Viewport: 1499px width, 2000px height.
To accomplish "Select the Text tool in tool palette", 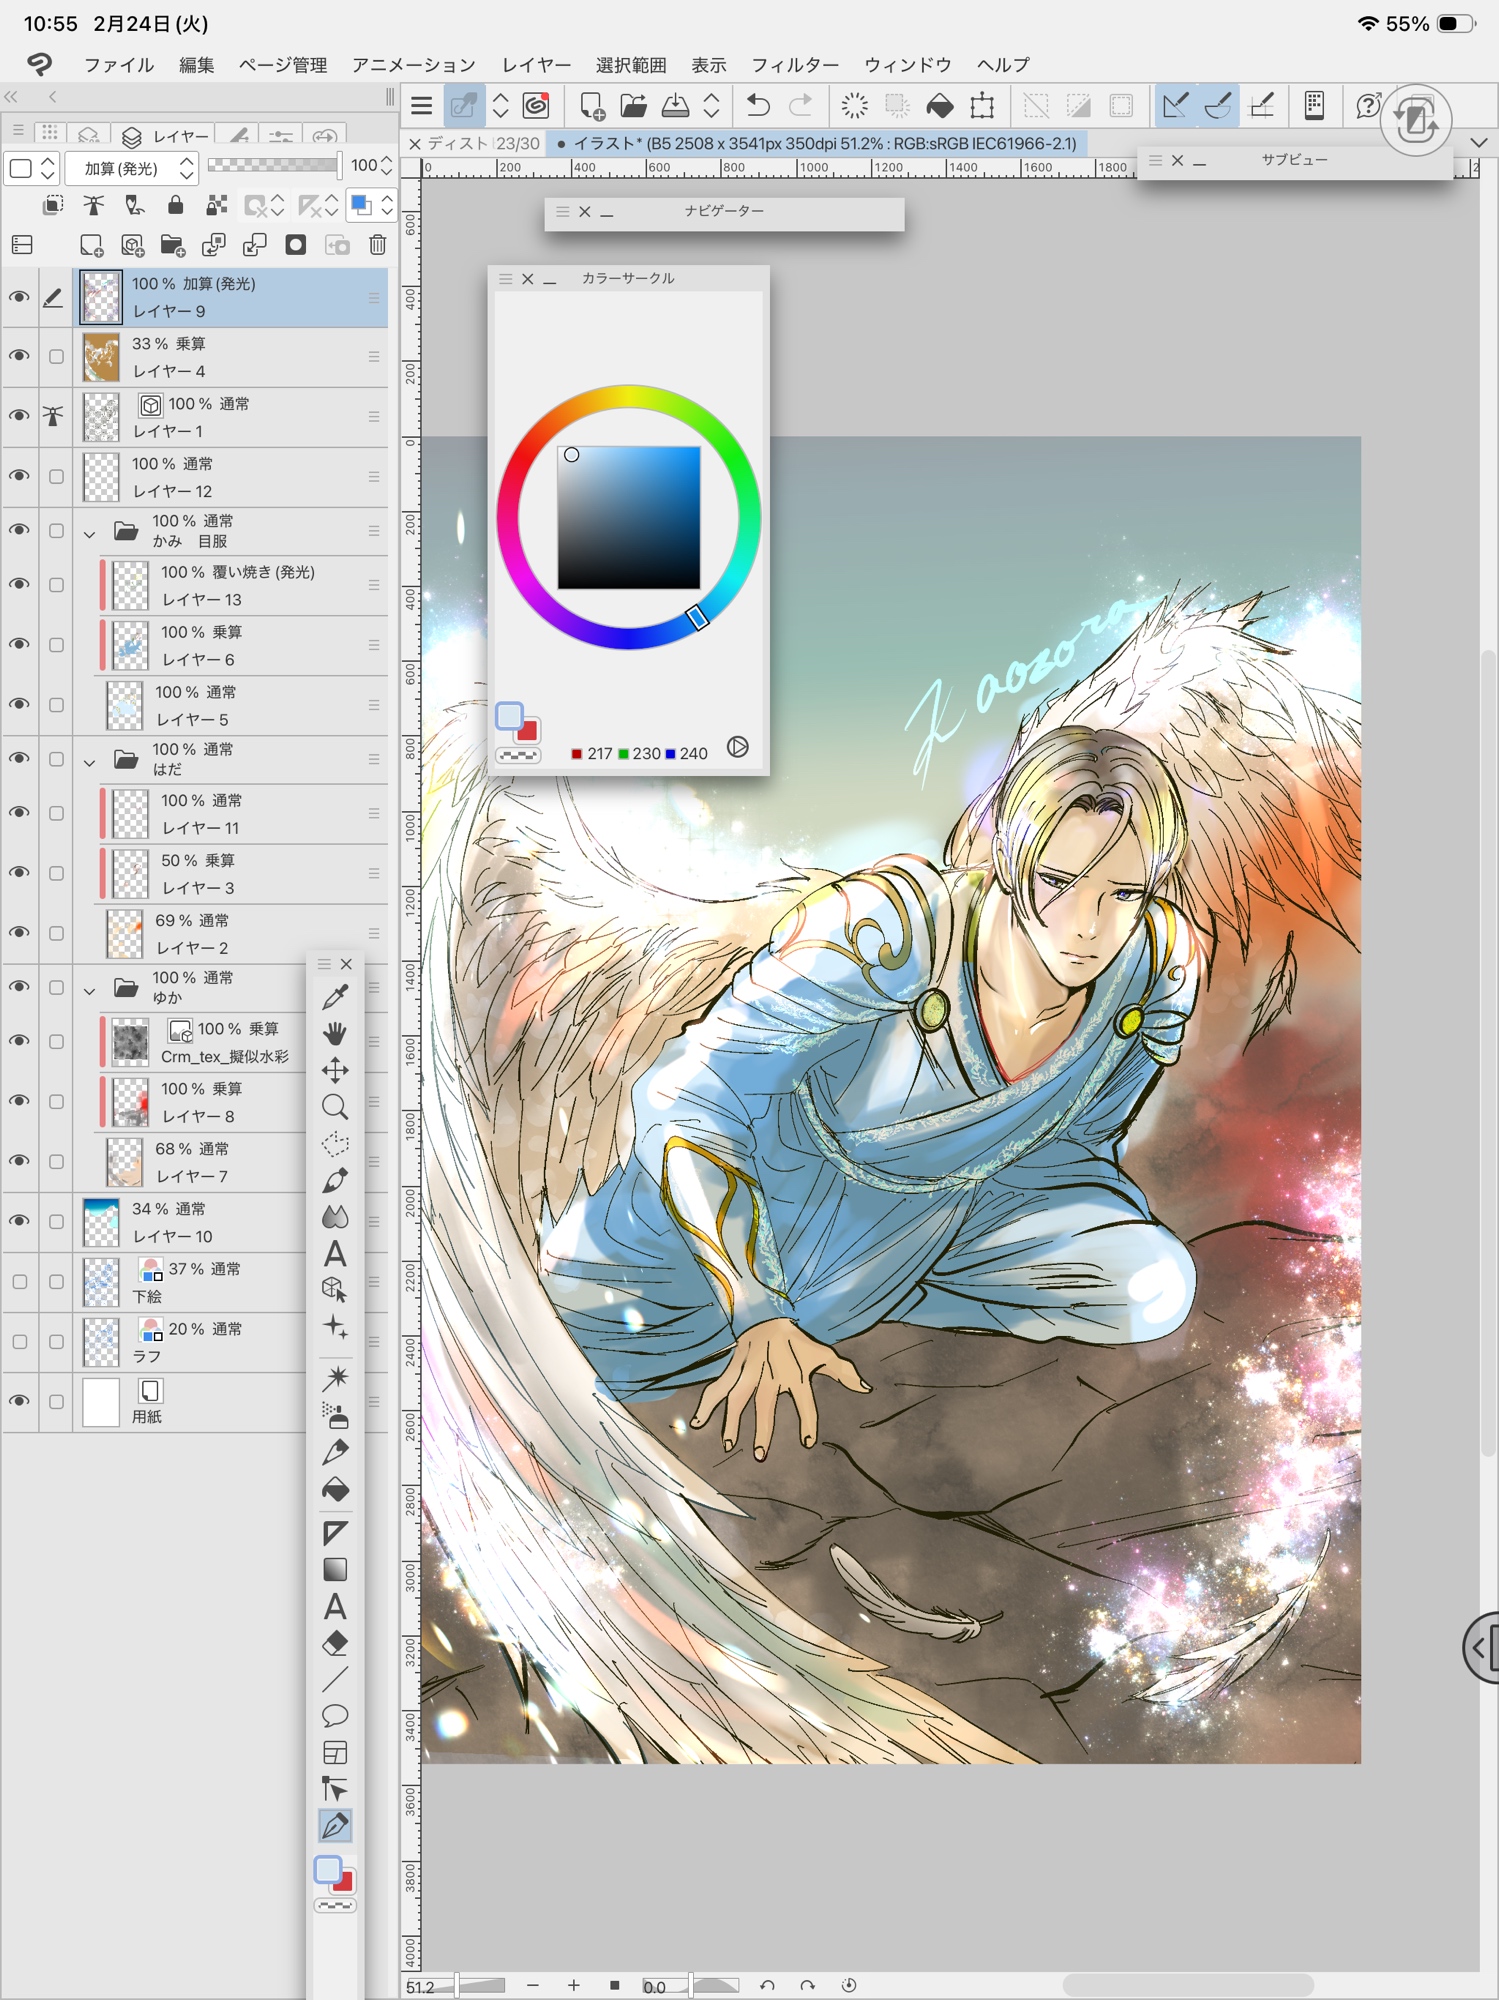I will coord(335,1254).
